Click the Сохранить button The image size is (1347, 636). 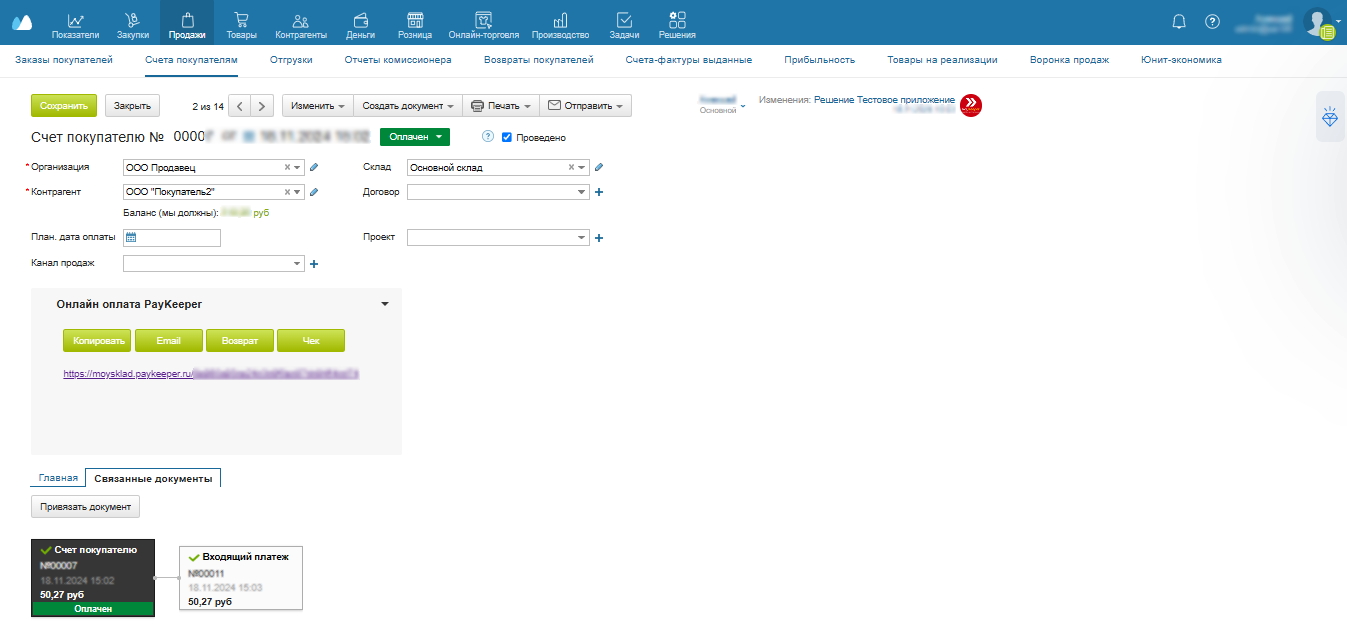click(x=64, y=106)
